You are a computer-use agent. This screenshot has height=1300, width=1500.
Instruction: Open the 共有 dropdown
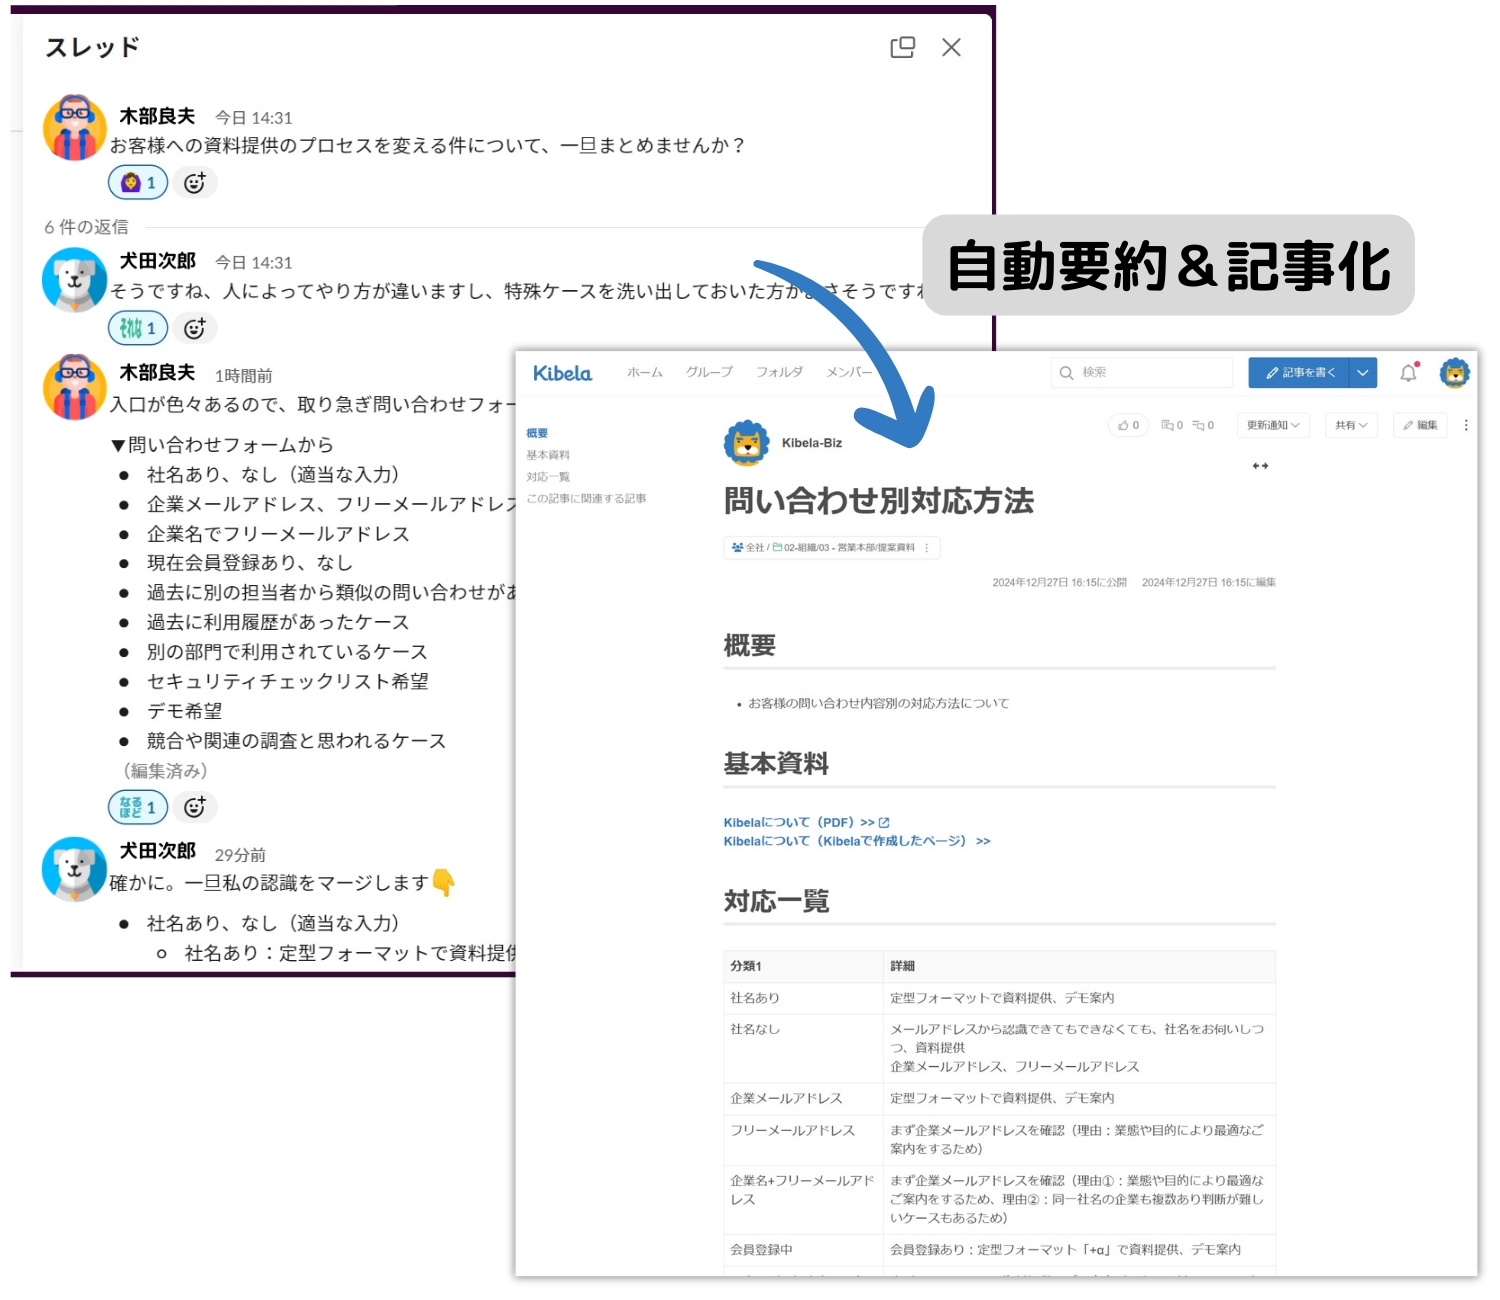(x=1351, y=425)
